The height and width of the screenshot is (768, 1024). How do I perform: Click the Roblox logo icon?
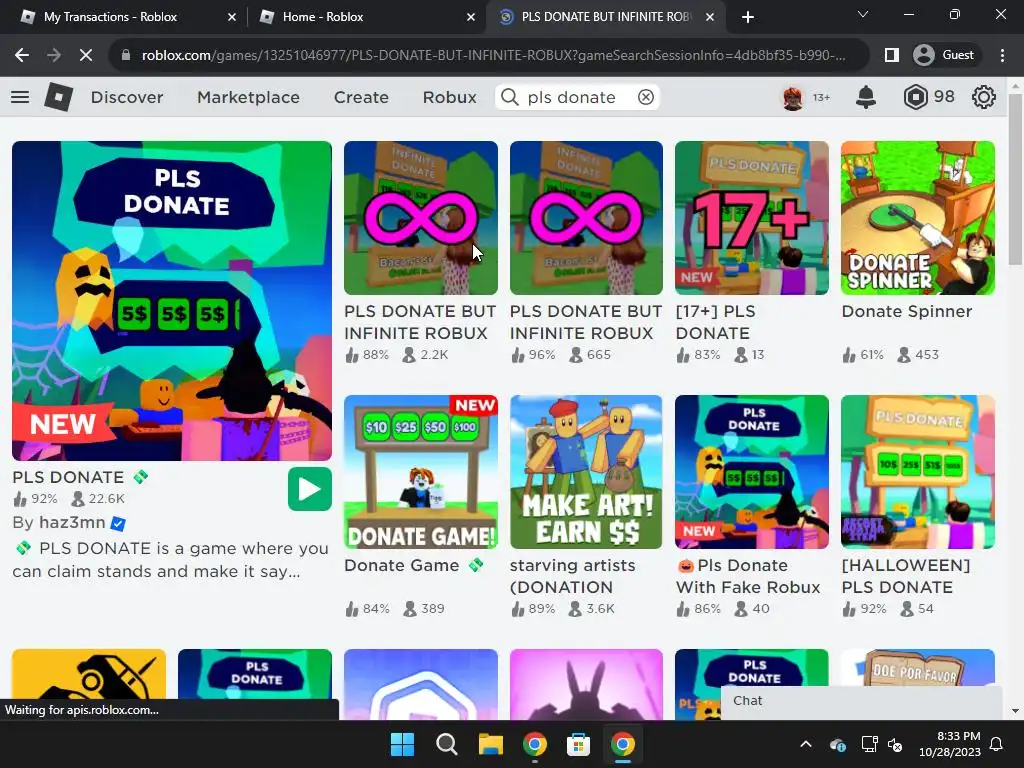point(59,97)
